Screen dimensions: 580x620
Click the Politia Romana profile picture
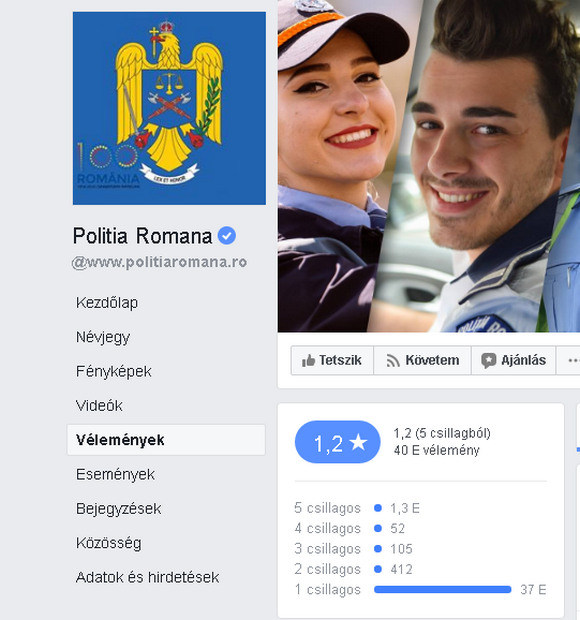tap(169, 108)
